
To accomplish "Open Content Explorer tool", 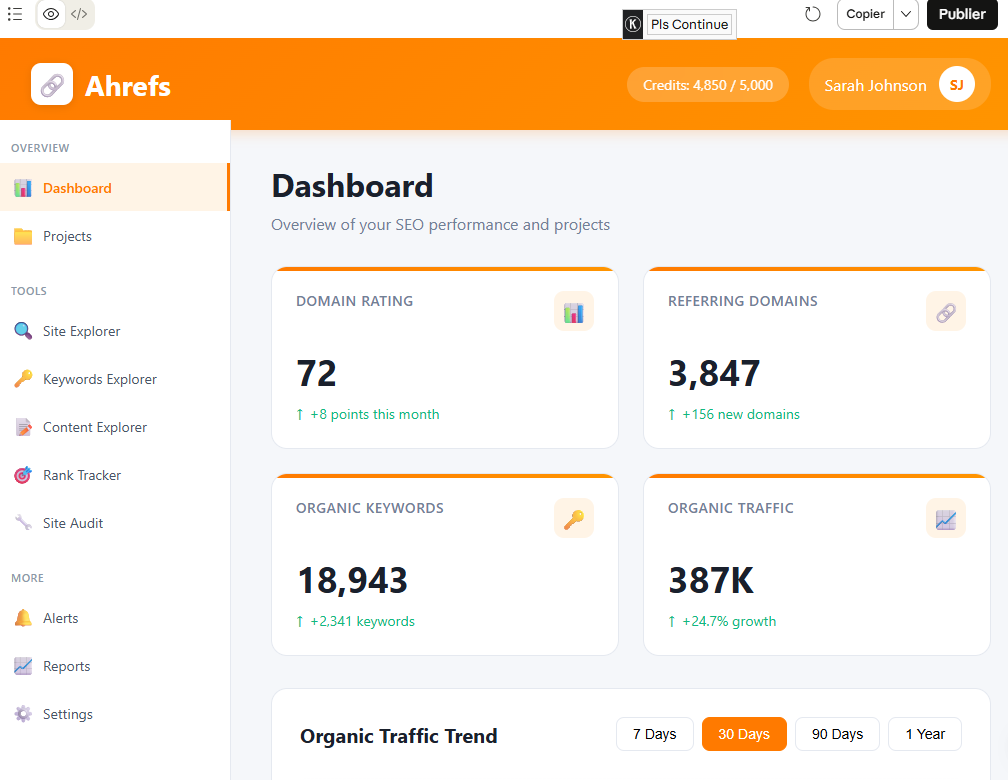I will click(x=114, y=427).
